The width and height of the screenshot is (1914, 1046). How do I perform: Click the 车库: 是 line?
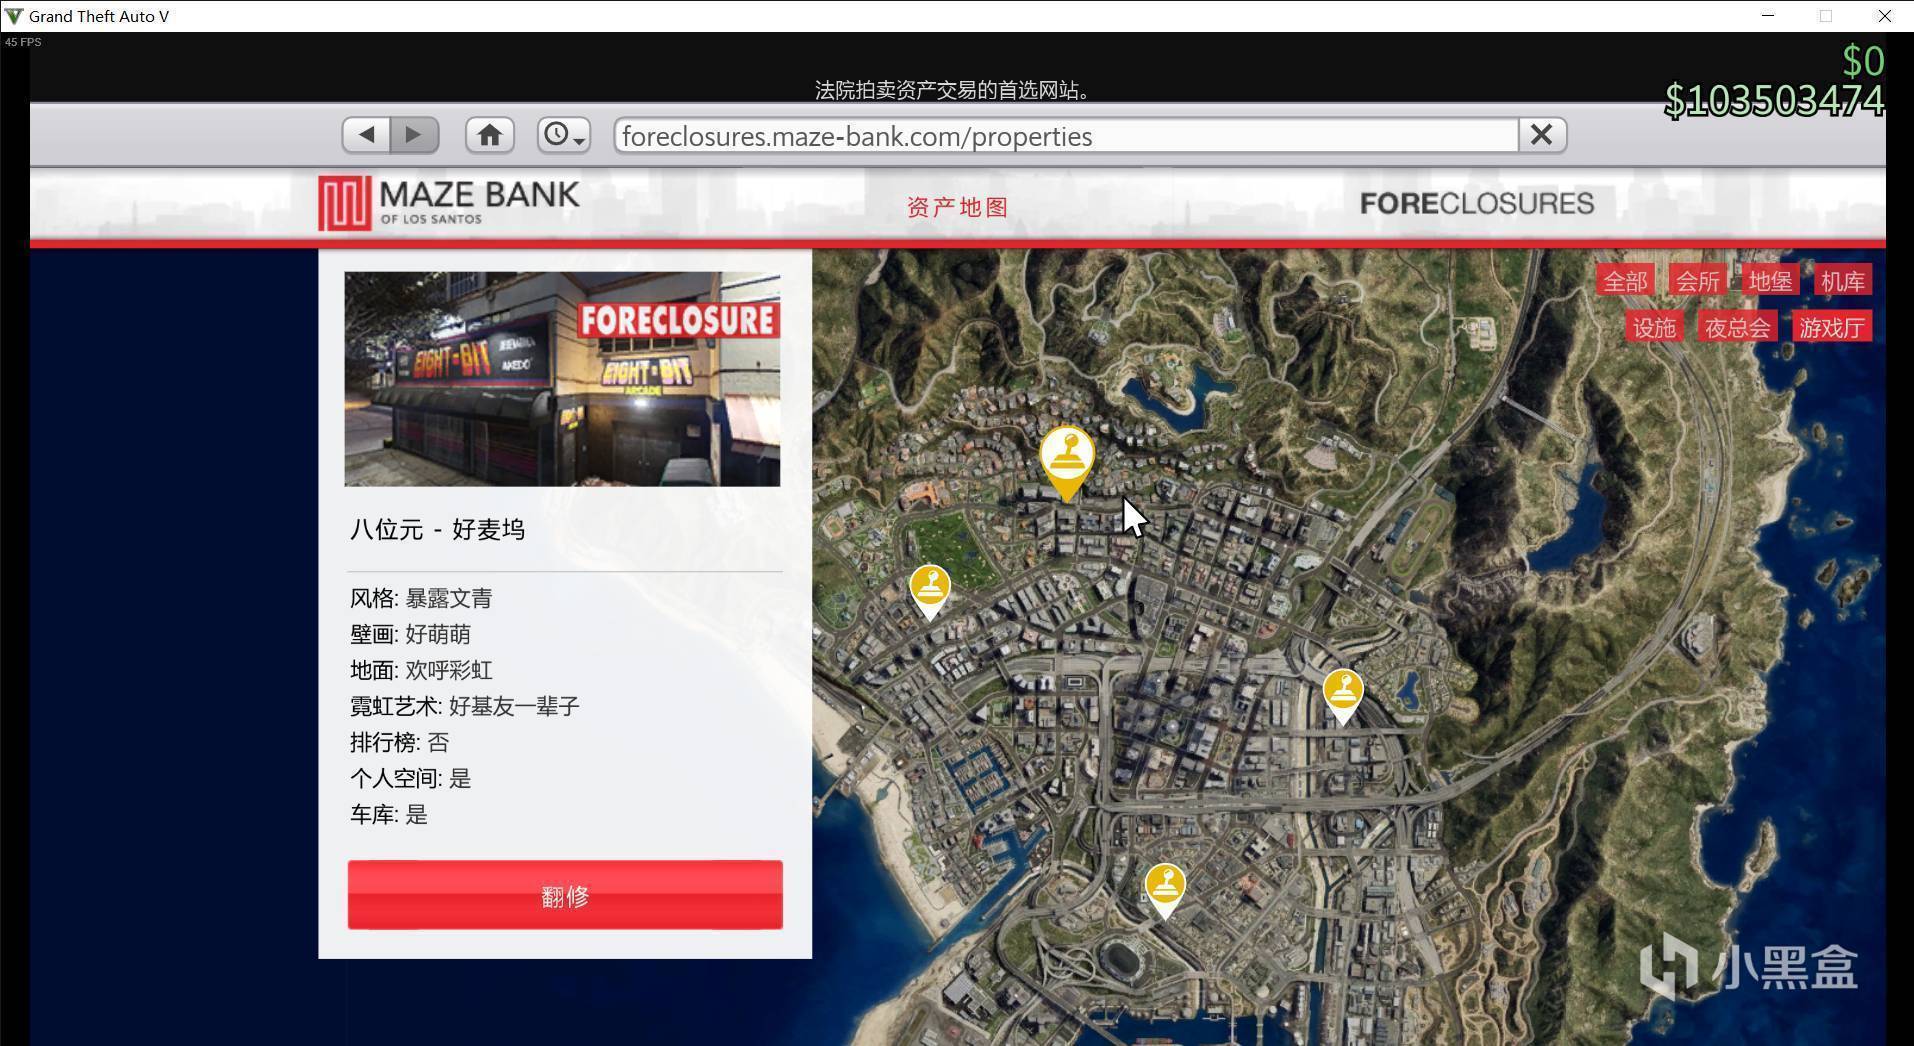pos(389,814)
